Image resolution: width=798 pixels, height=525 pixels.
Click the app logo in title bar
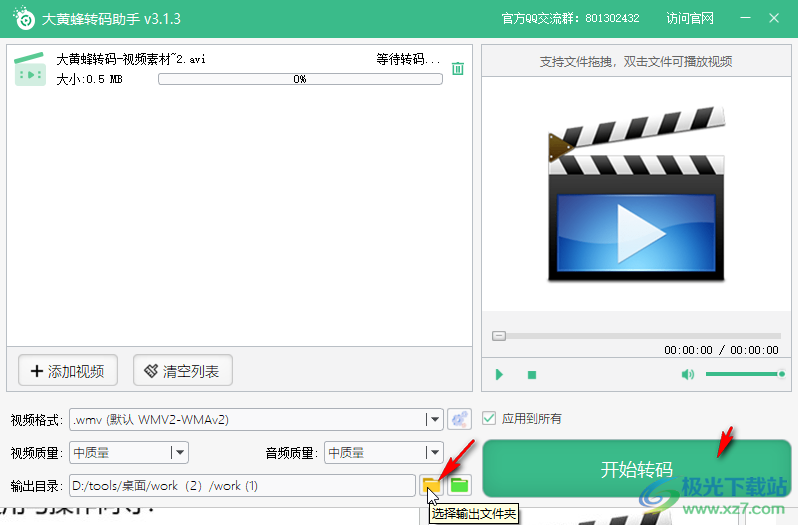pyautogui.click(x=24, y=19)
